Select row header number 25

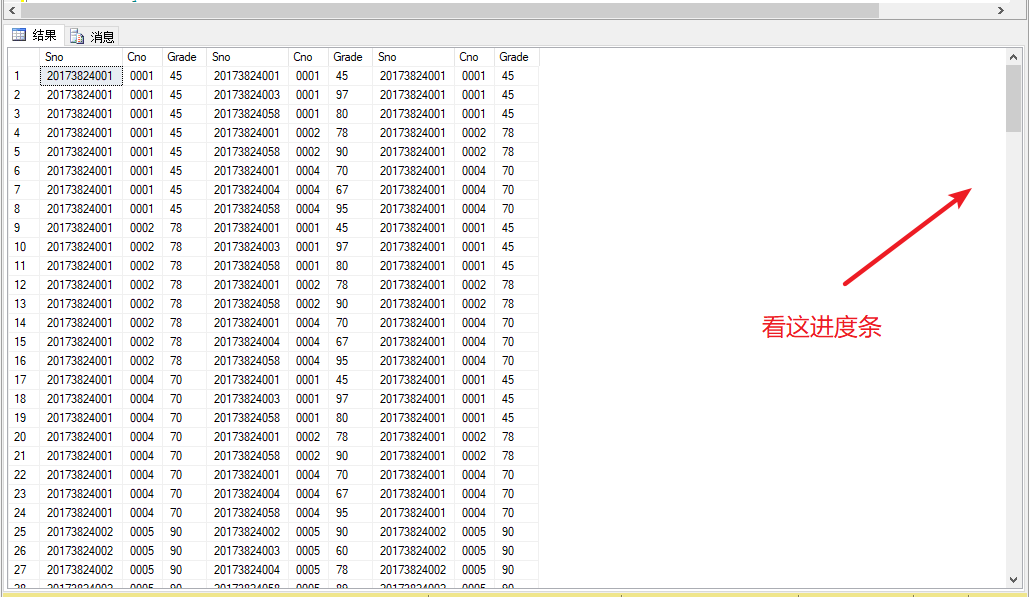[x=24, y=532]
